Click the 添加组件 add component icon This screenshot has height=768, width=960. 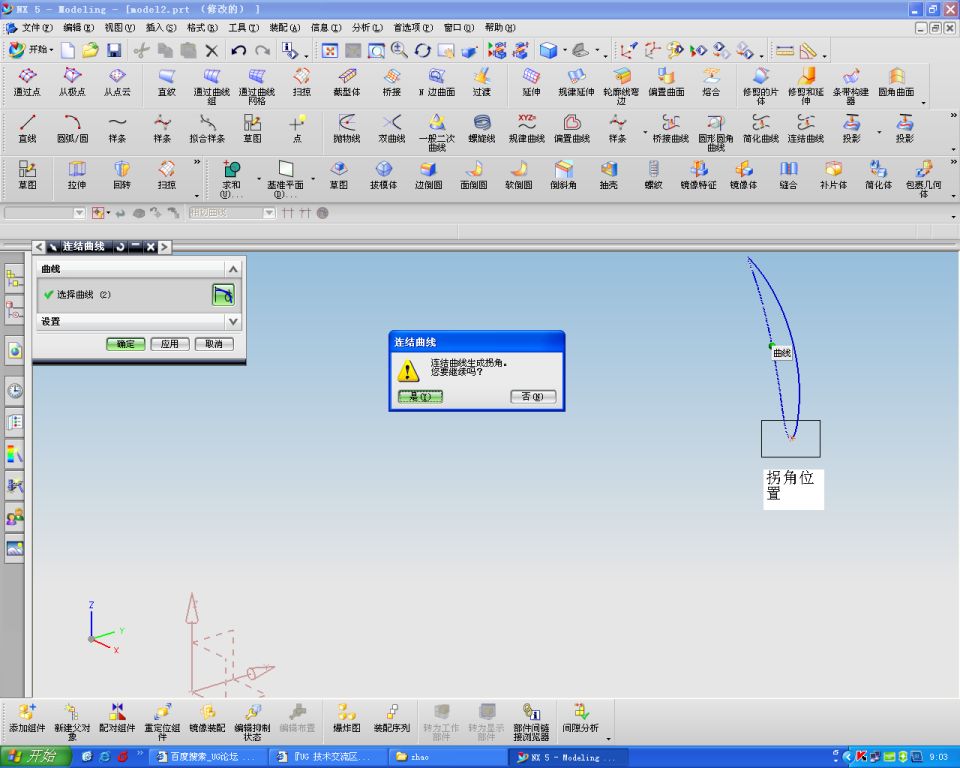coord(27,718)
